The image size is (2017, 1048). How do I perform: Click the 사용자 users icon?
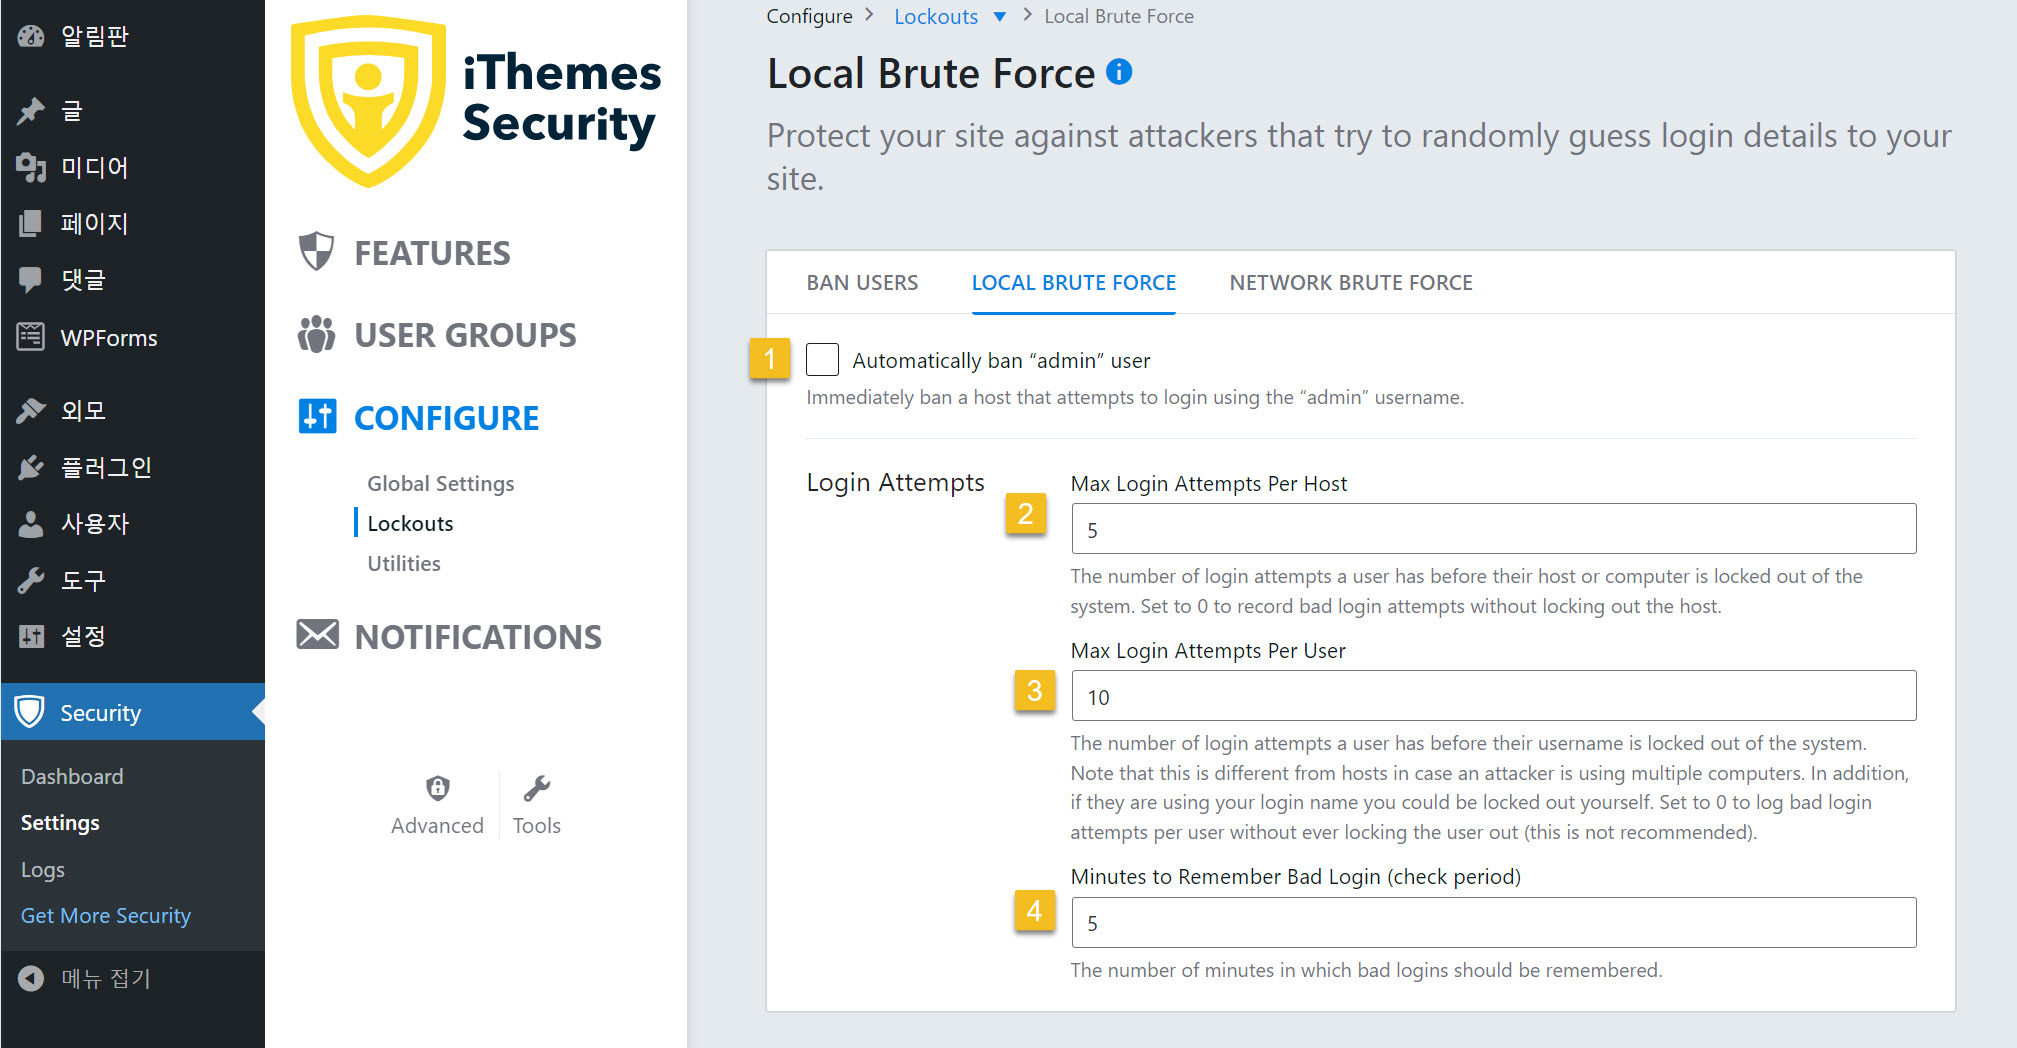(31, 524)
